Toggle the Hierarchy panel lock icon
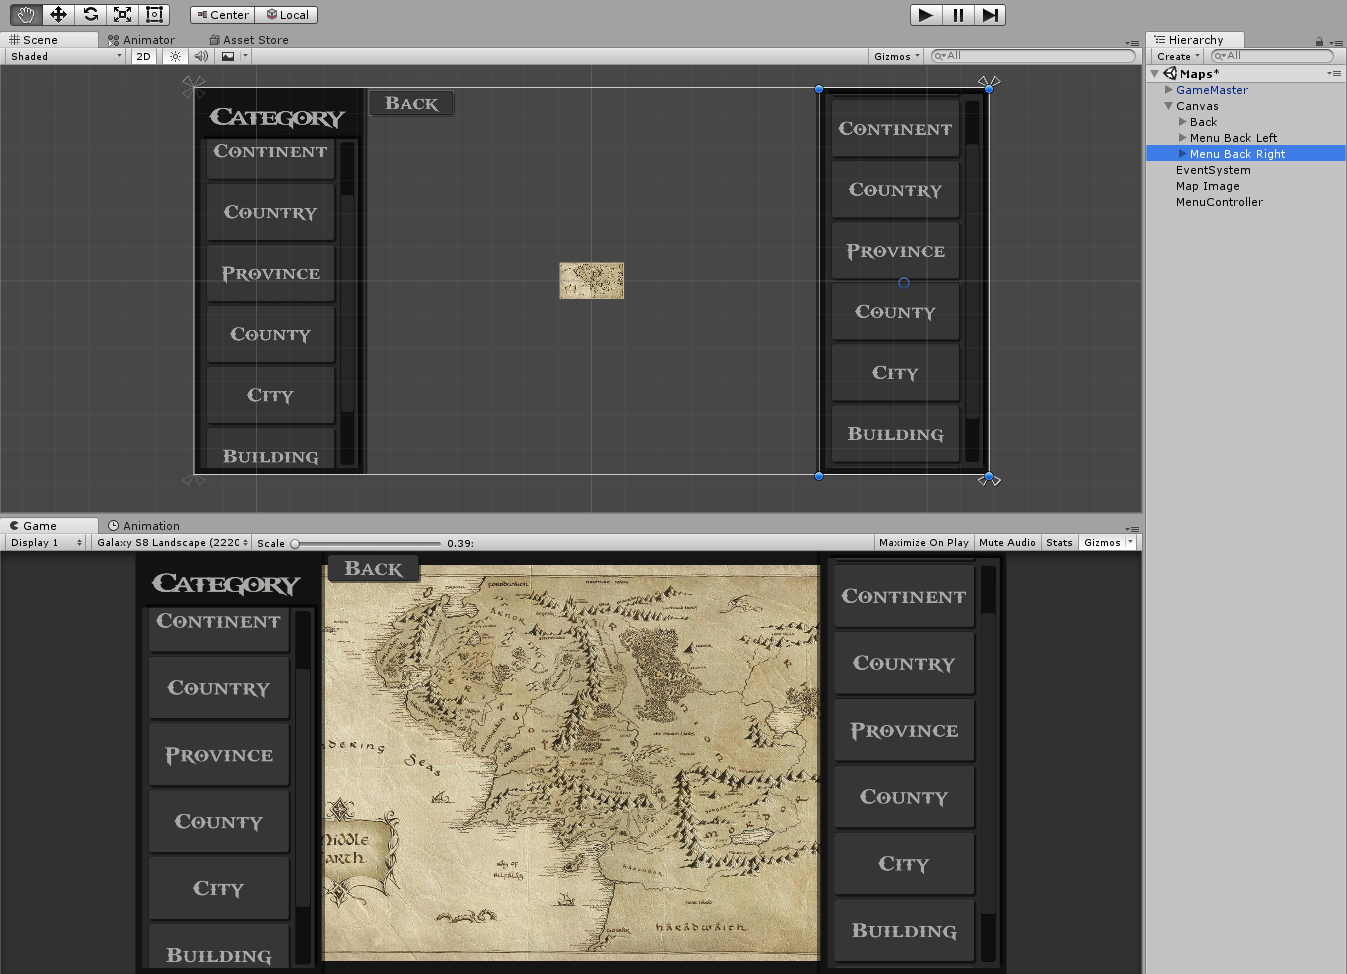The height and width of the screenshot is (974, 1347). click(x=1319, y=42)
